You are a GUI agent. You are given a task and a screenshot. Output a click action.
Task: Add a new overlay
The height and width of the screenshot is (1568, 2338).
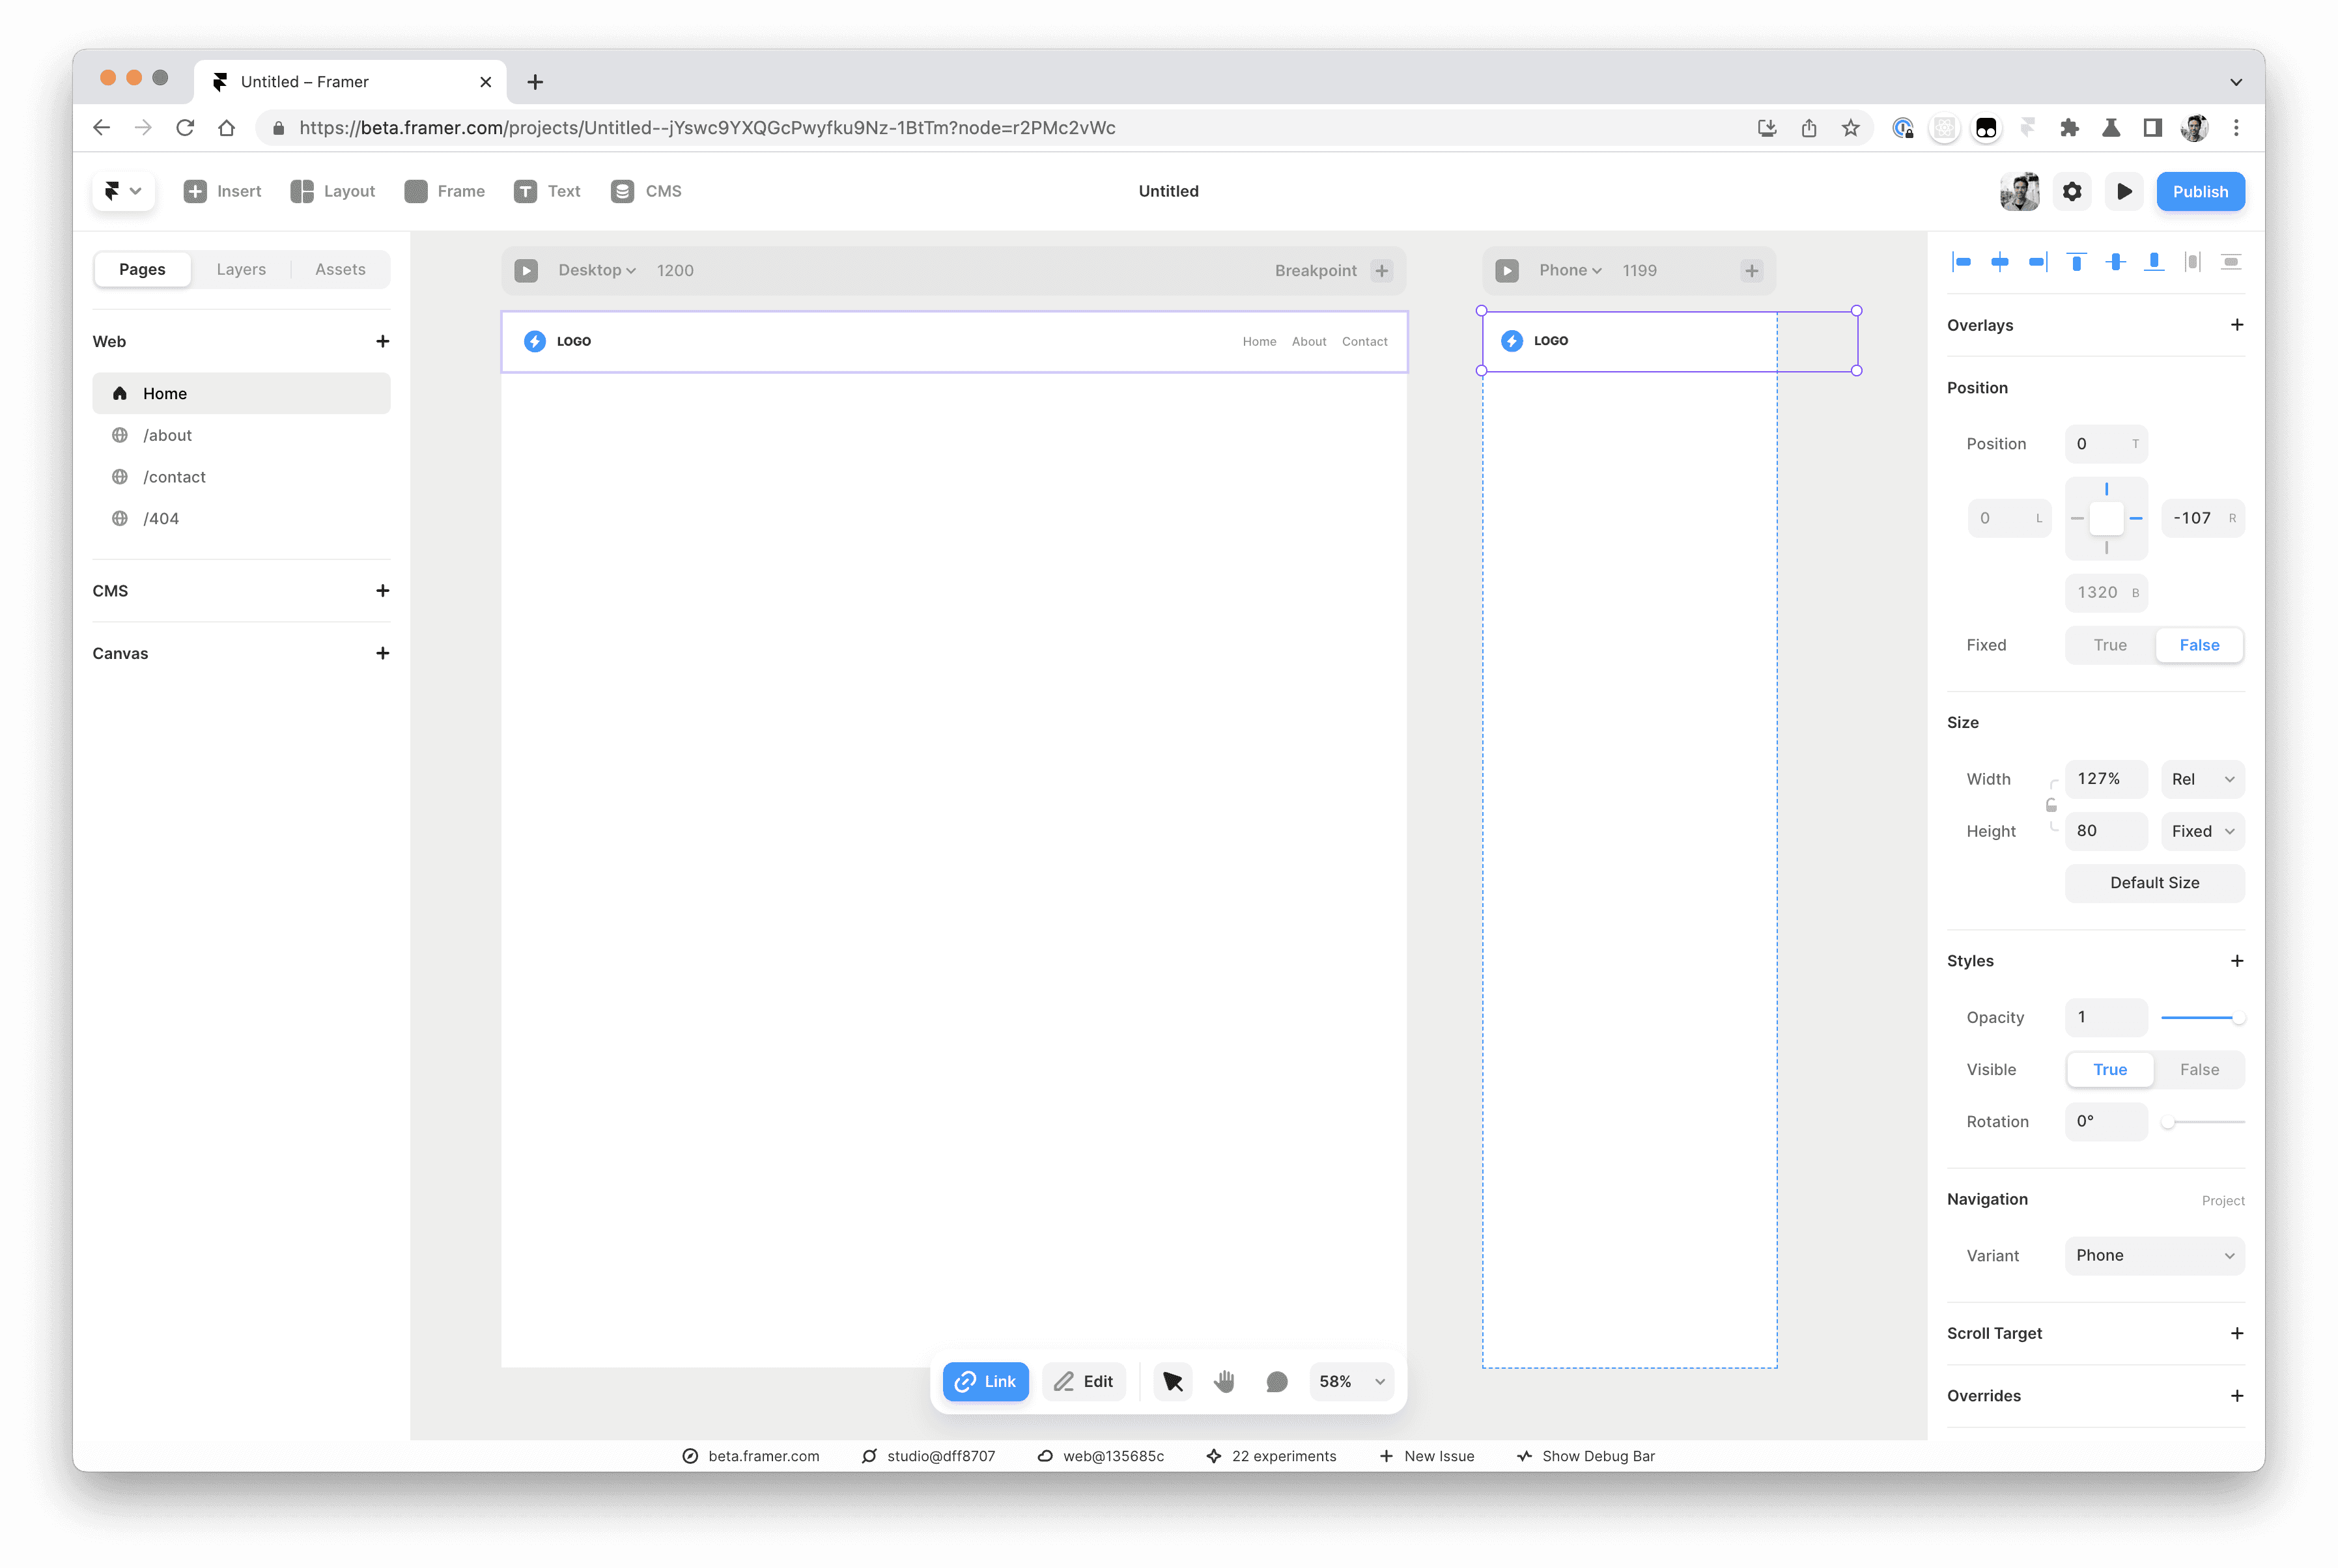coord(2237,325)
